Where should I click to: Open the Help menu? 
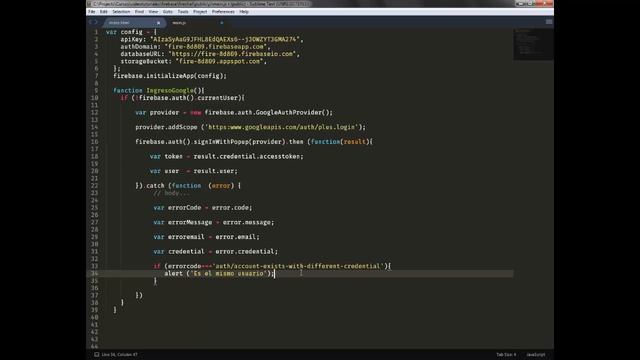[244, 12]
